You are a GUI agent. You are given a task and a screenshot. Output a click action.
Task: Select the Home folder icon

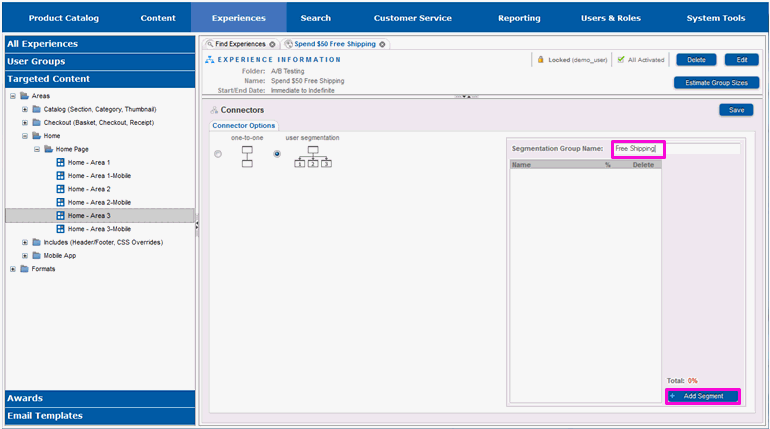coord(36,135)
